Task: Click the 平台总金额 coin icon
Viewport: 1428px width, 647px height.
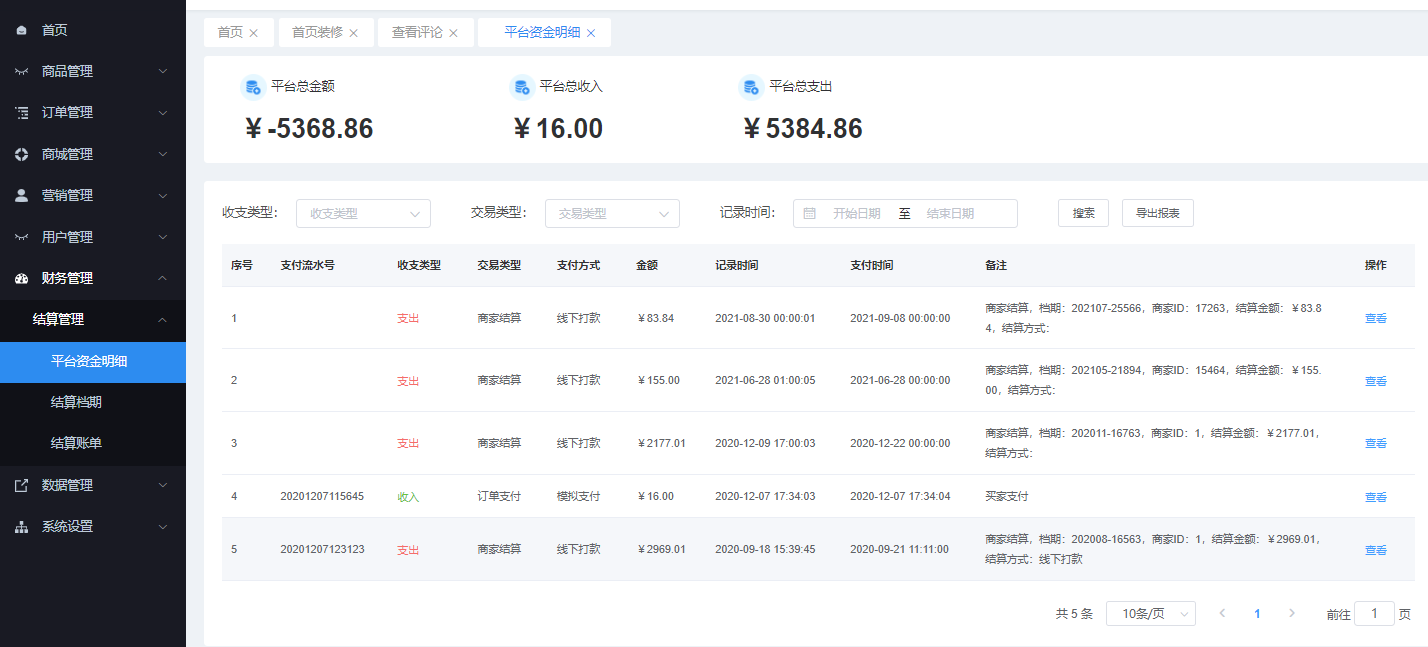Action: pyautogui.click(x=252, y=87)
